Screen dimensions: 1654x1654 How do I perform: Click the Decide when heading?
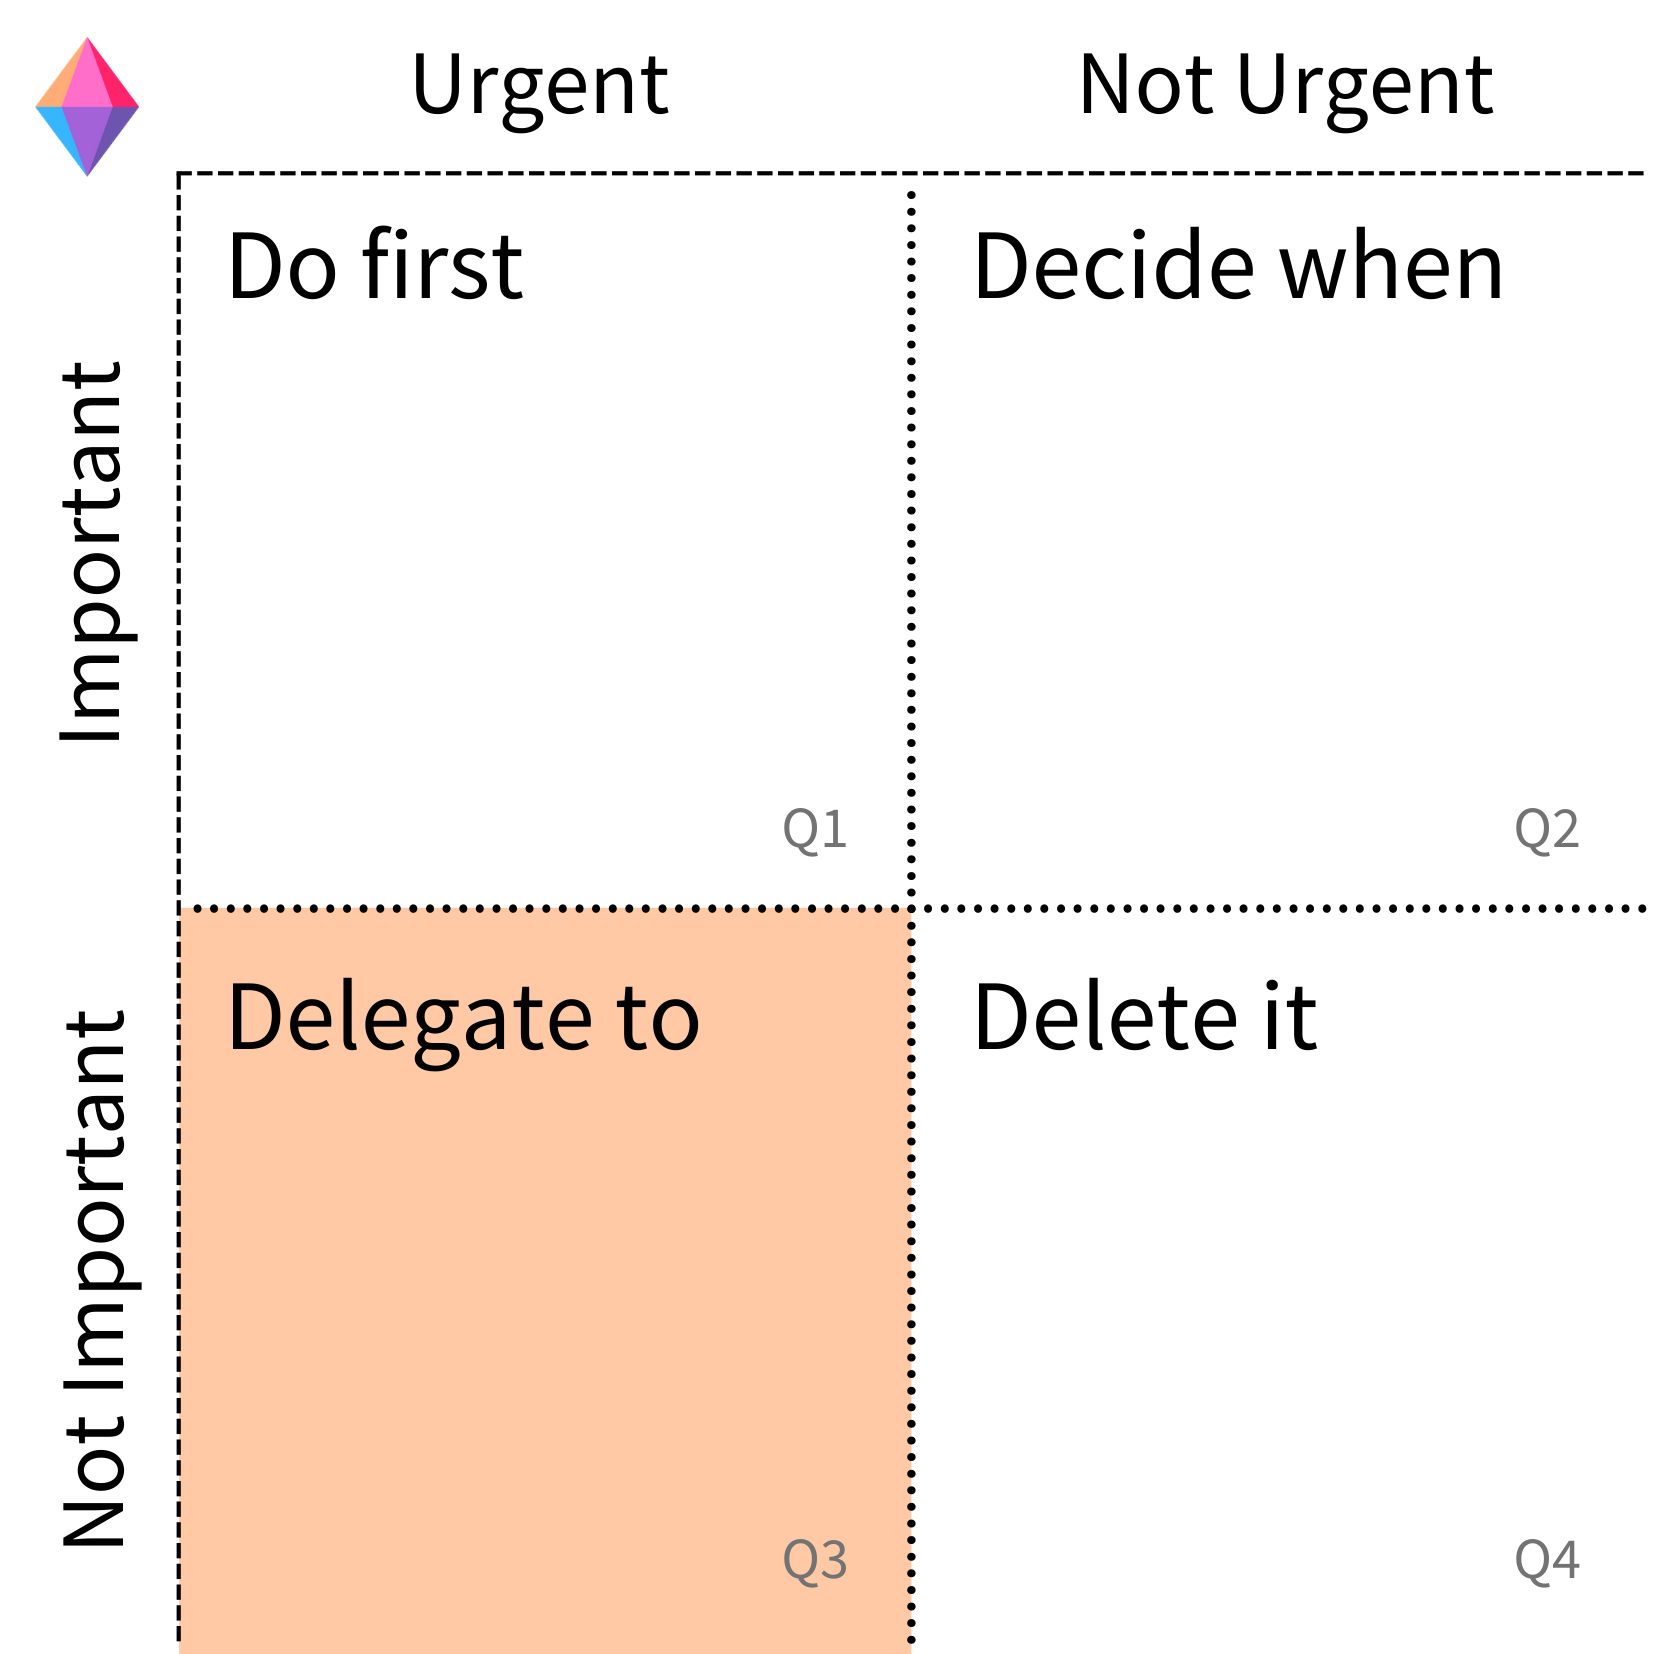[1238, 266]
